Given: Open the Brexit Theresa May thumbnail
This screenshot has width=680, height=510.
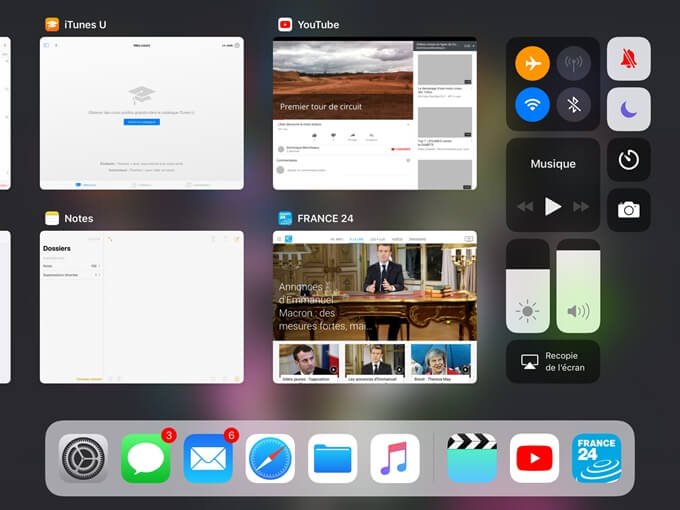Looking at the screenshot, I should (x=441, y=360).
